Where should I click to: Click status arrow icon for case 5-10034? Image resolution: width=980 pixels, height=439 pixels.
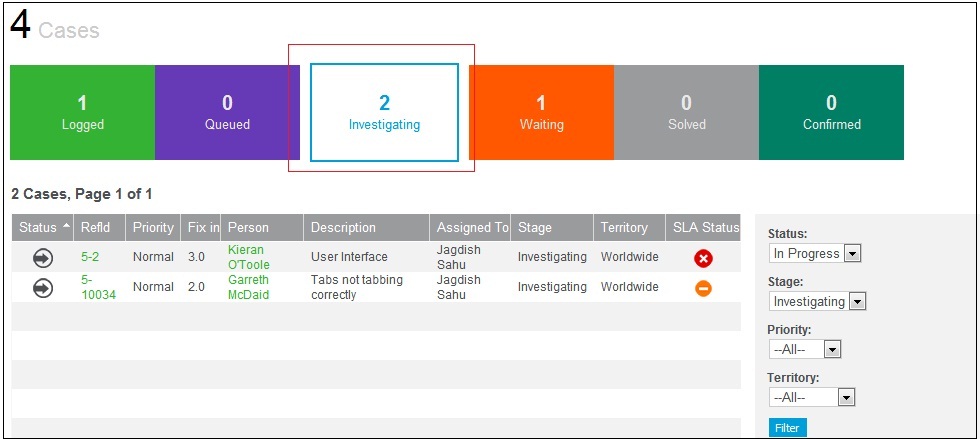point(43,288)
